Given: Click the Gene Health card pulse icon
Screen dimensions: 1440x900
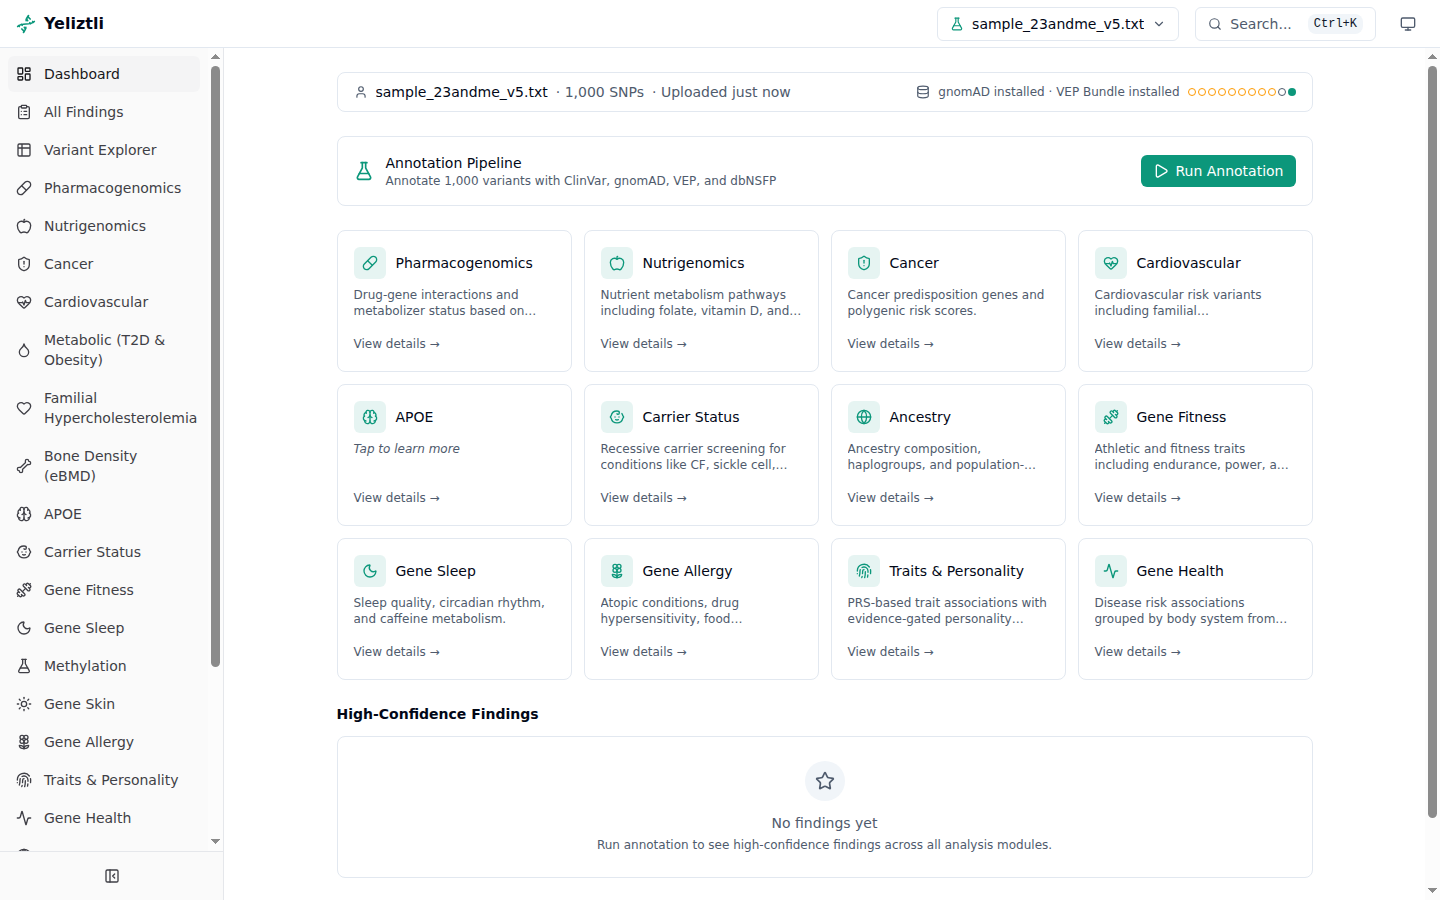Looking at the screenshot, I should coord(1111,571).
